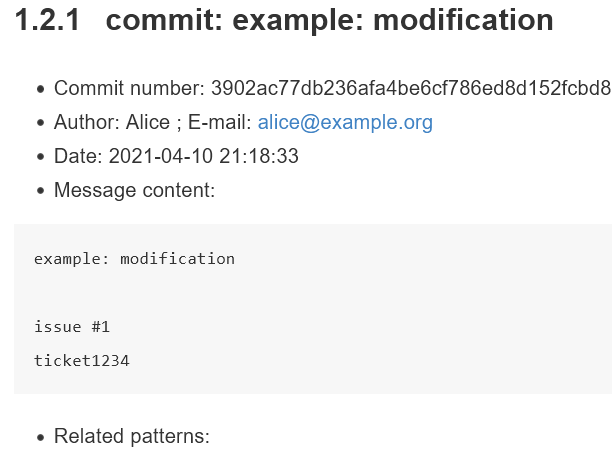
Task: Open the alice@example.org email link
Action: [345, 123]
